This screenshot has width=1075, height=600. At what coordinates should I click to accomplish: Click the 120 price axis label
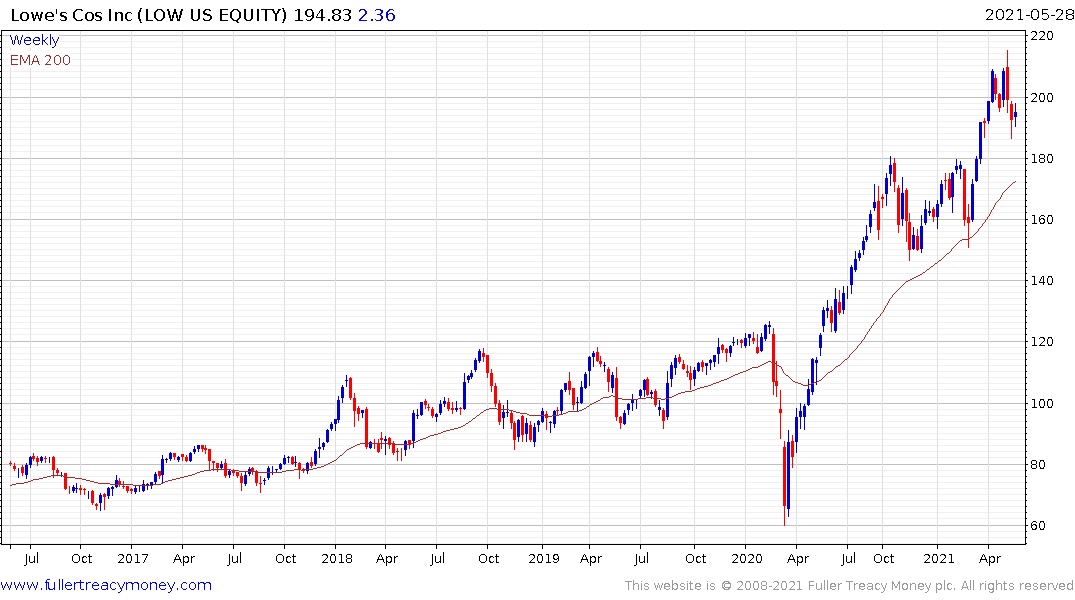1042,341
